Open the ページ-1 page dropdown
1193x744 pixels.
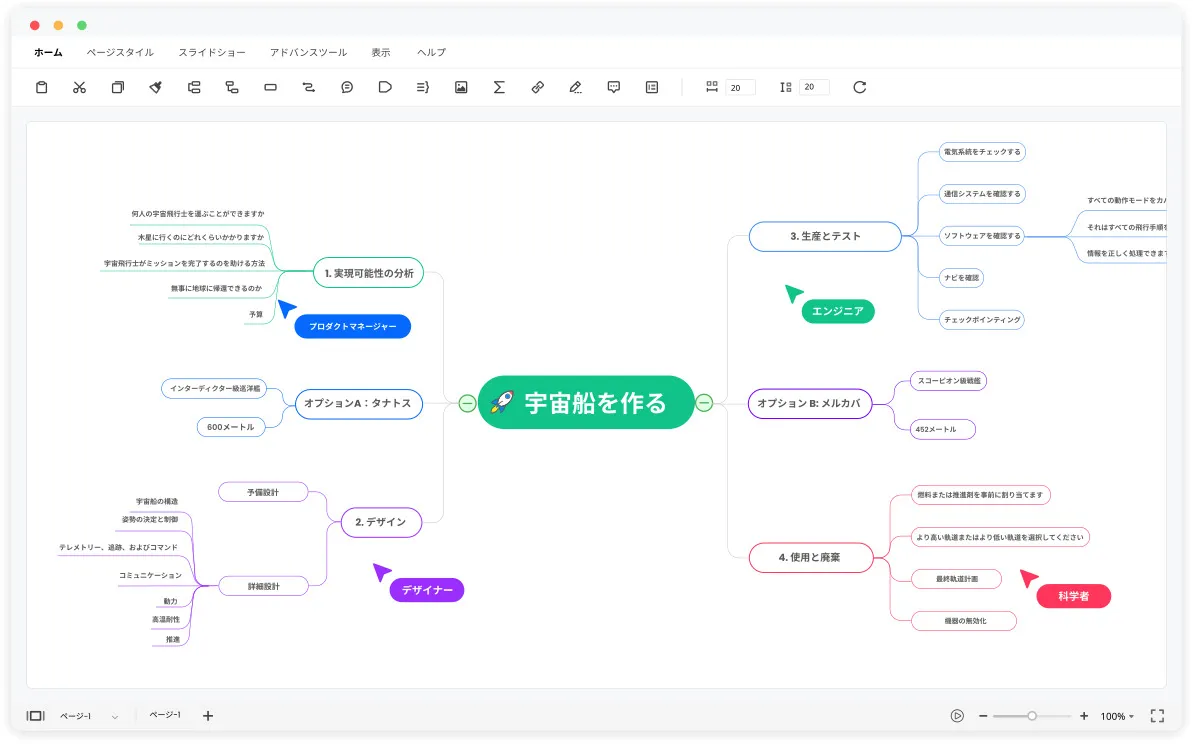115,716
